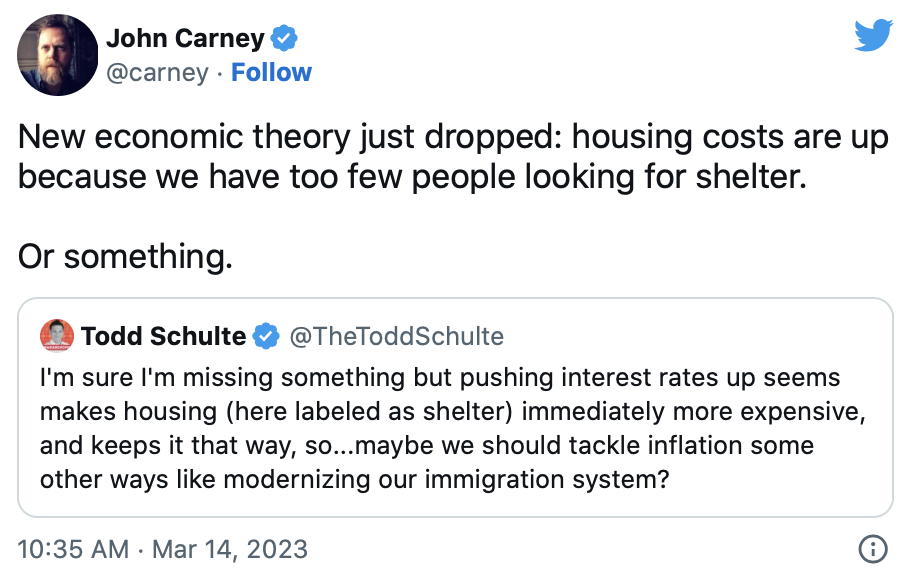Open John Carney's profile picture
The image size is (914, 580).
click(57, 56)
